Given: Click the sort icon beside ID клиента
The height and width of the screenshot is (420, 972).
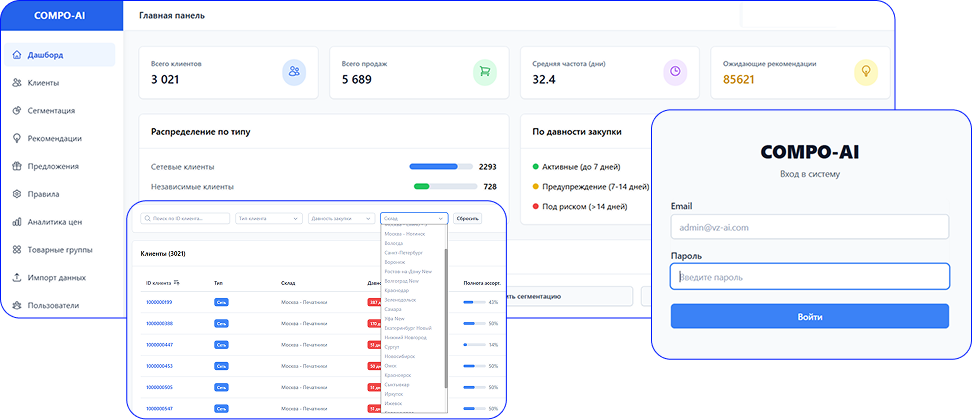Looking at the screenshot, I should (x=177, y=283).
